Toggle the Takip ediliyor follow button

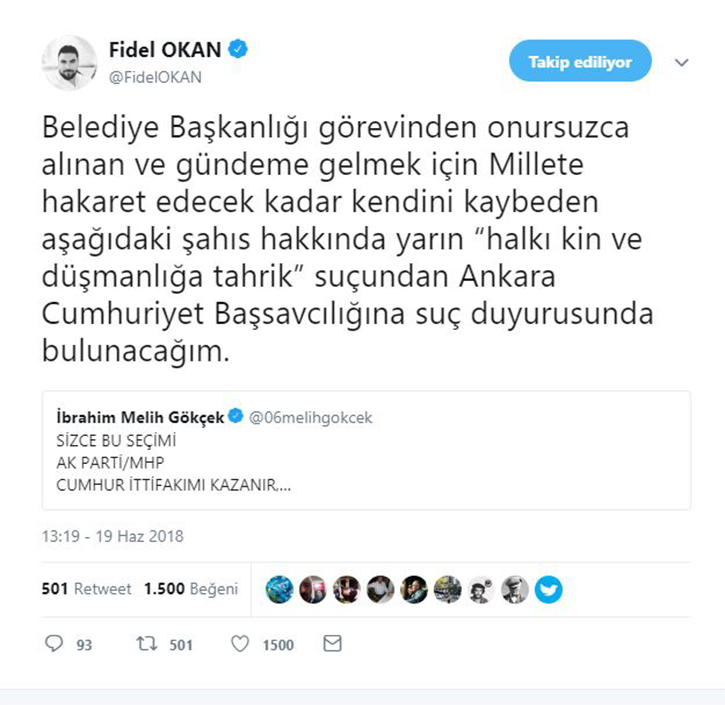click(580, 61)
